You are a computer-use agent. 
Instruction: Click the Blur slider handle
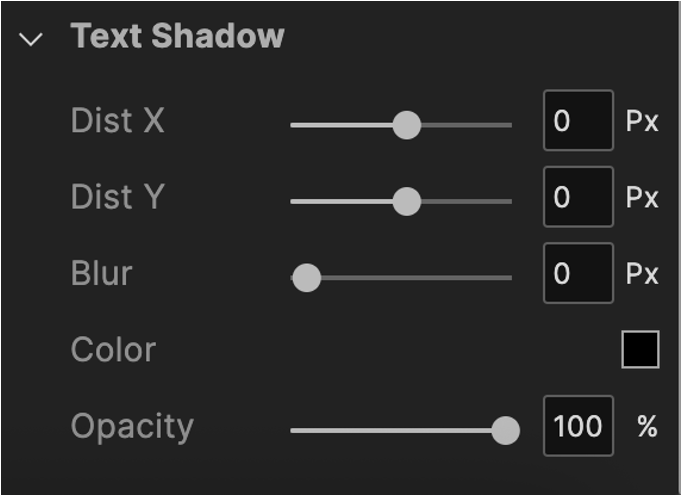coord(306,277)
